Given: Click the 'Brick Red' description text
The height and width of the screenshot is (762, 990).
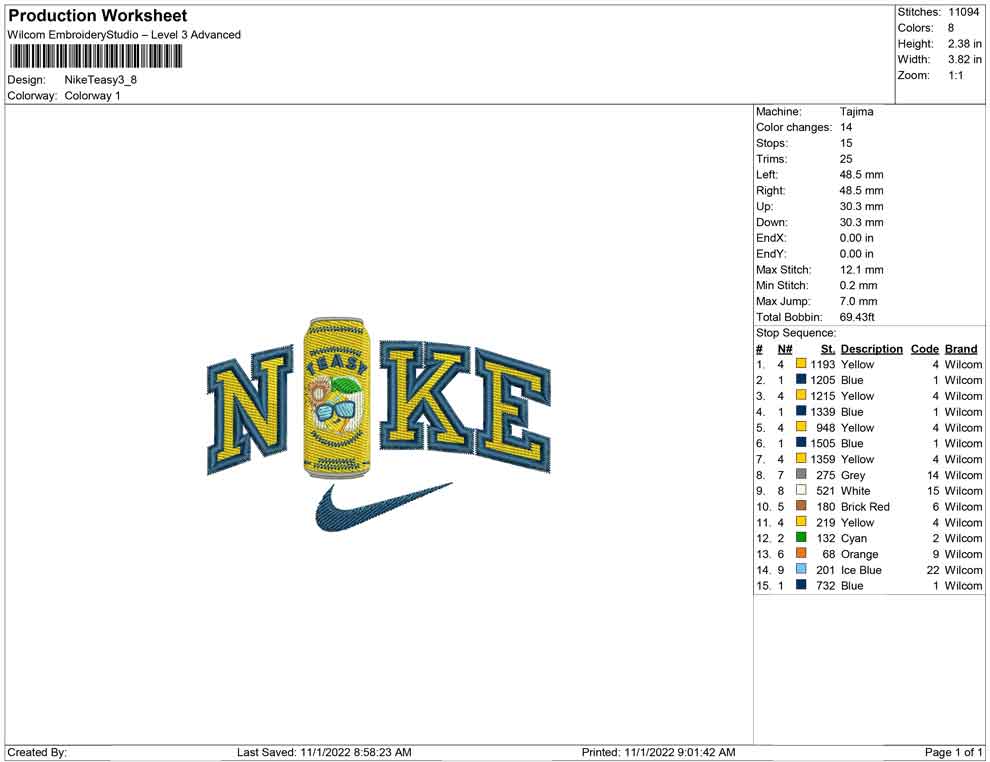Looking at the screenshot, I should click(x=865, y=506).
